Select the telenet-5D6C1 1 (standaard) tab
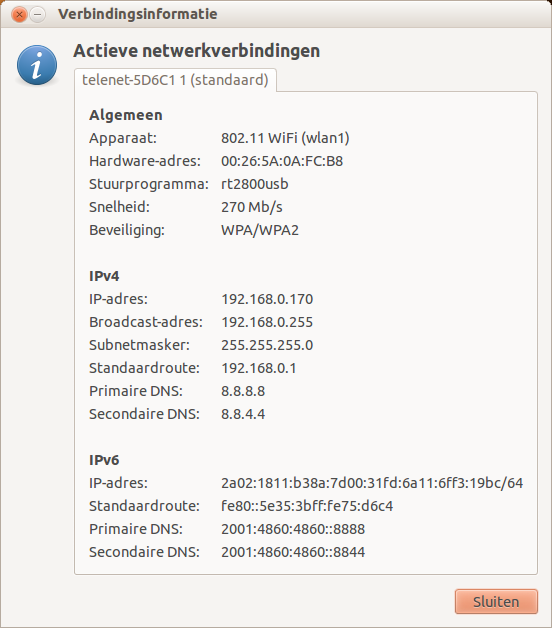This screenshot has height=628, width=552. point(175,80)
